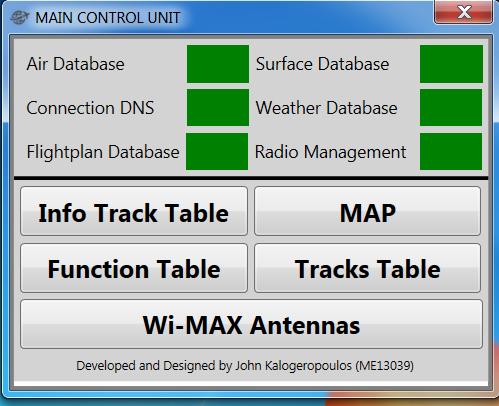Click the Connection DNS label
The width and height of the screenshot is (499, 406).
tap(90, 108)
